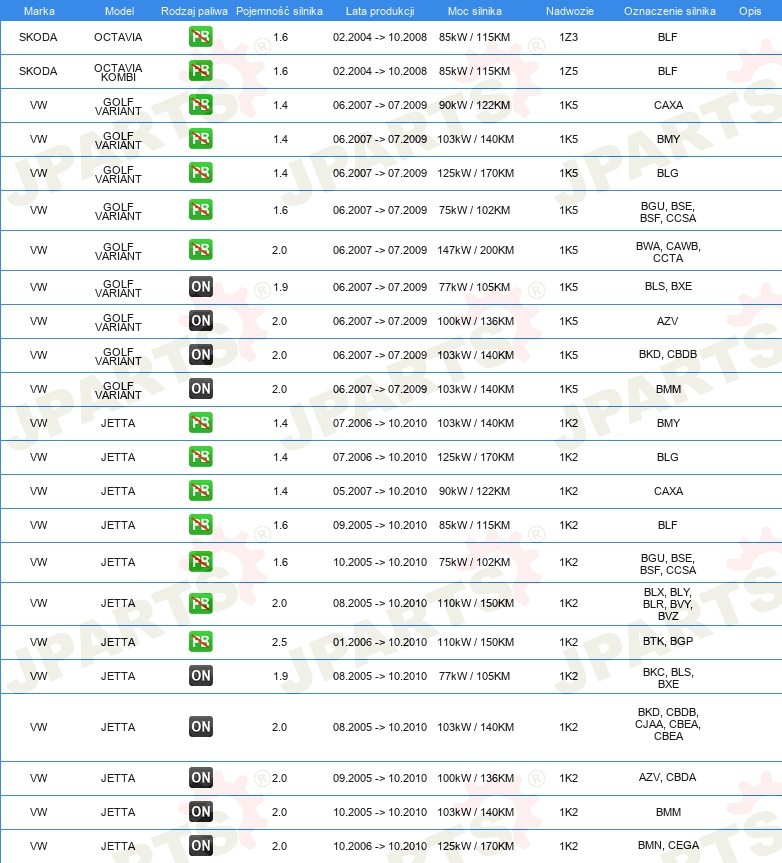Click the 2.5 engine capacity cell
Image resolution: width=782 pixels, height=863 pixels.
coord(280,642)
